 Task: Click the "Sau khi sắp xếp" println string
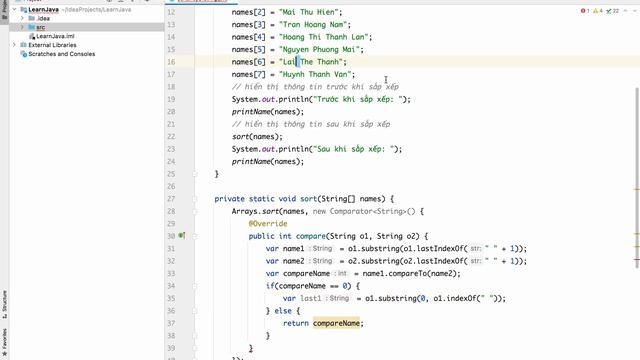[354, 149]
